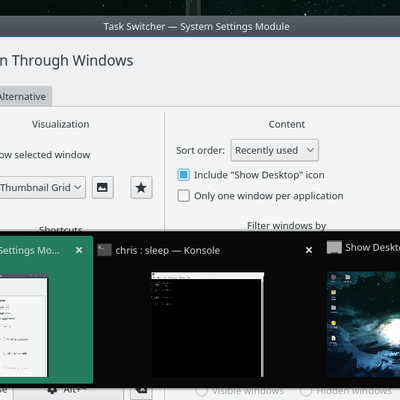Switch to the Alternative tab
The image size is (400, 400).
point(25,96)
